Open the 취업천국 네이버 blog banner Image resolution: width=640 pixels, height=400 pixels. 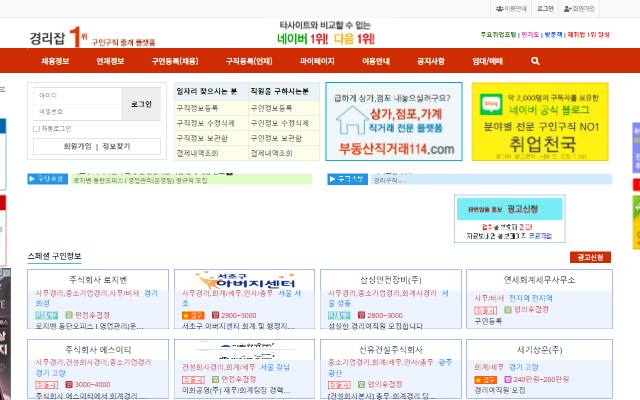pos(540,122)
